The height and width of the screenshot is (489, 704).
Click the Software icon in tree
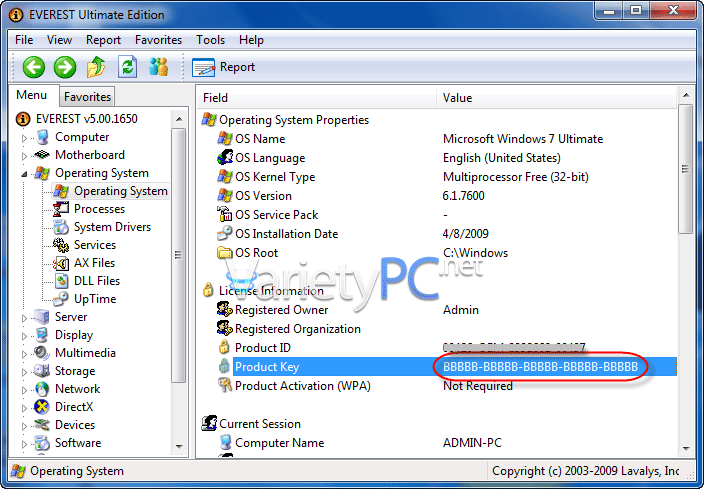point(42,443)
